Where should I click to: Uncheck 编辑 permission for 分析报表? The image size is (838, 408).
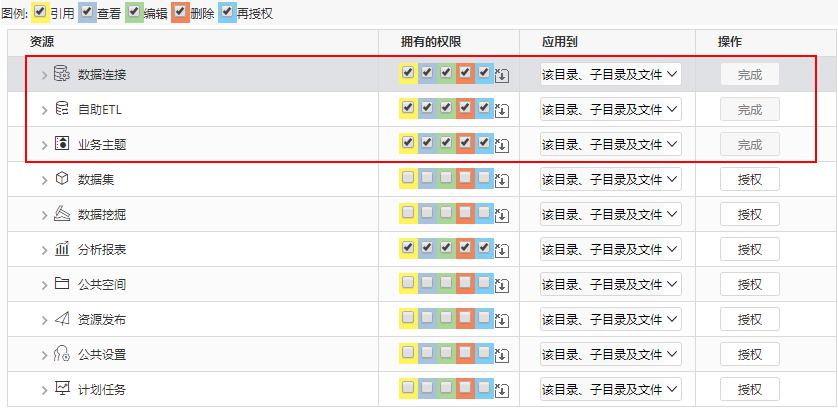446,247
